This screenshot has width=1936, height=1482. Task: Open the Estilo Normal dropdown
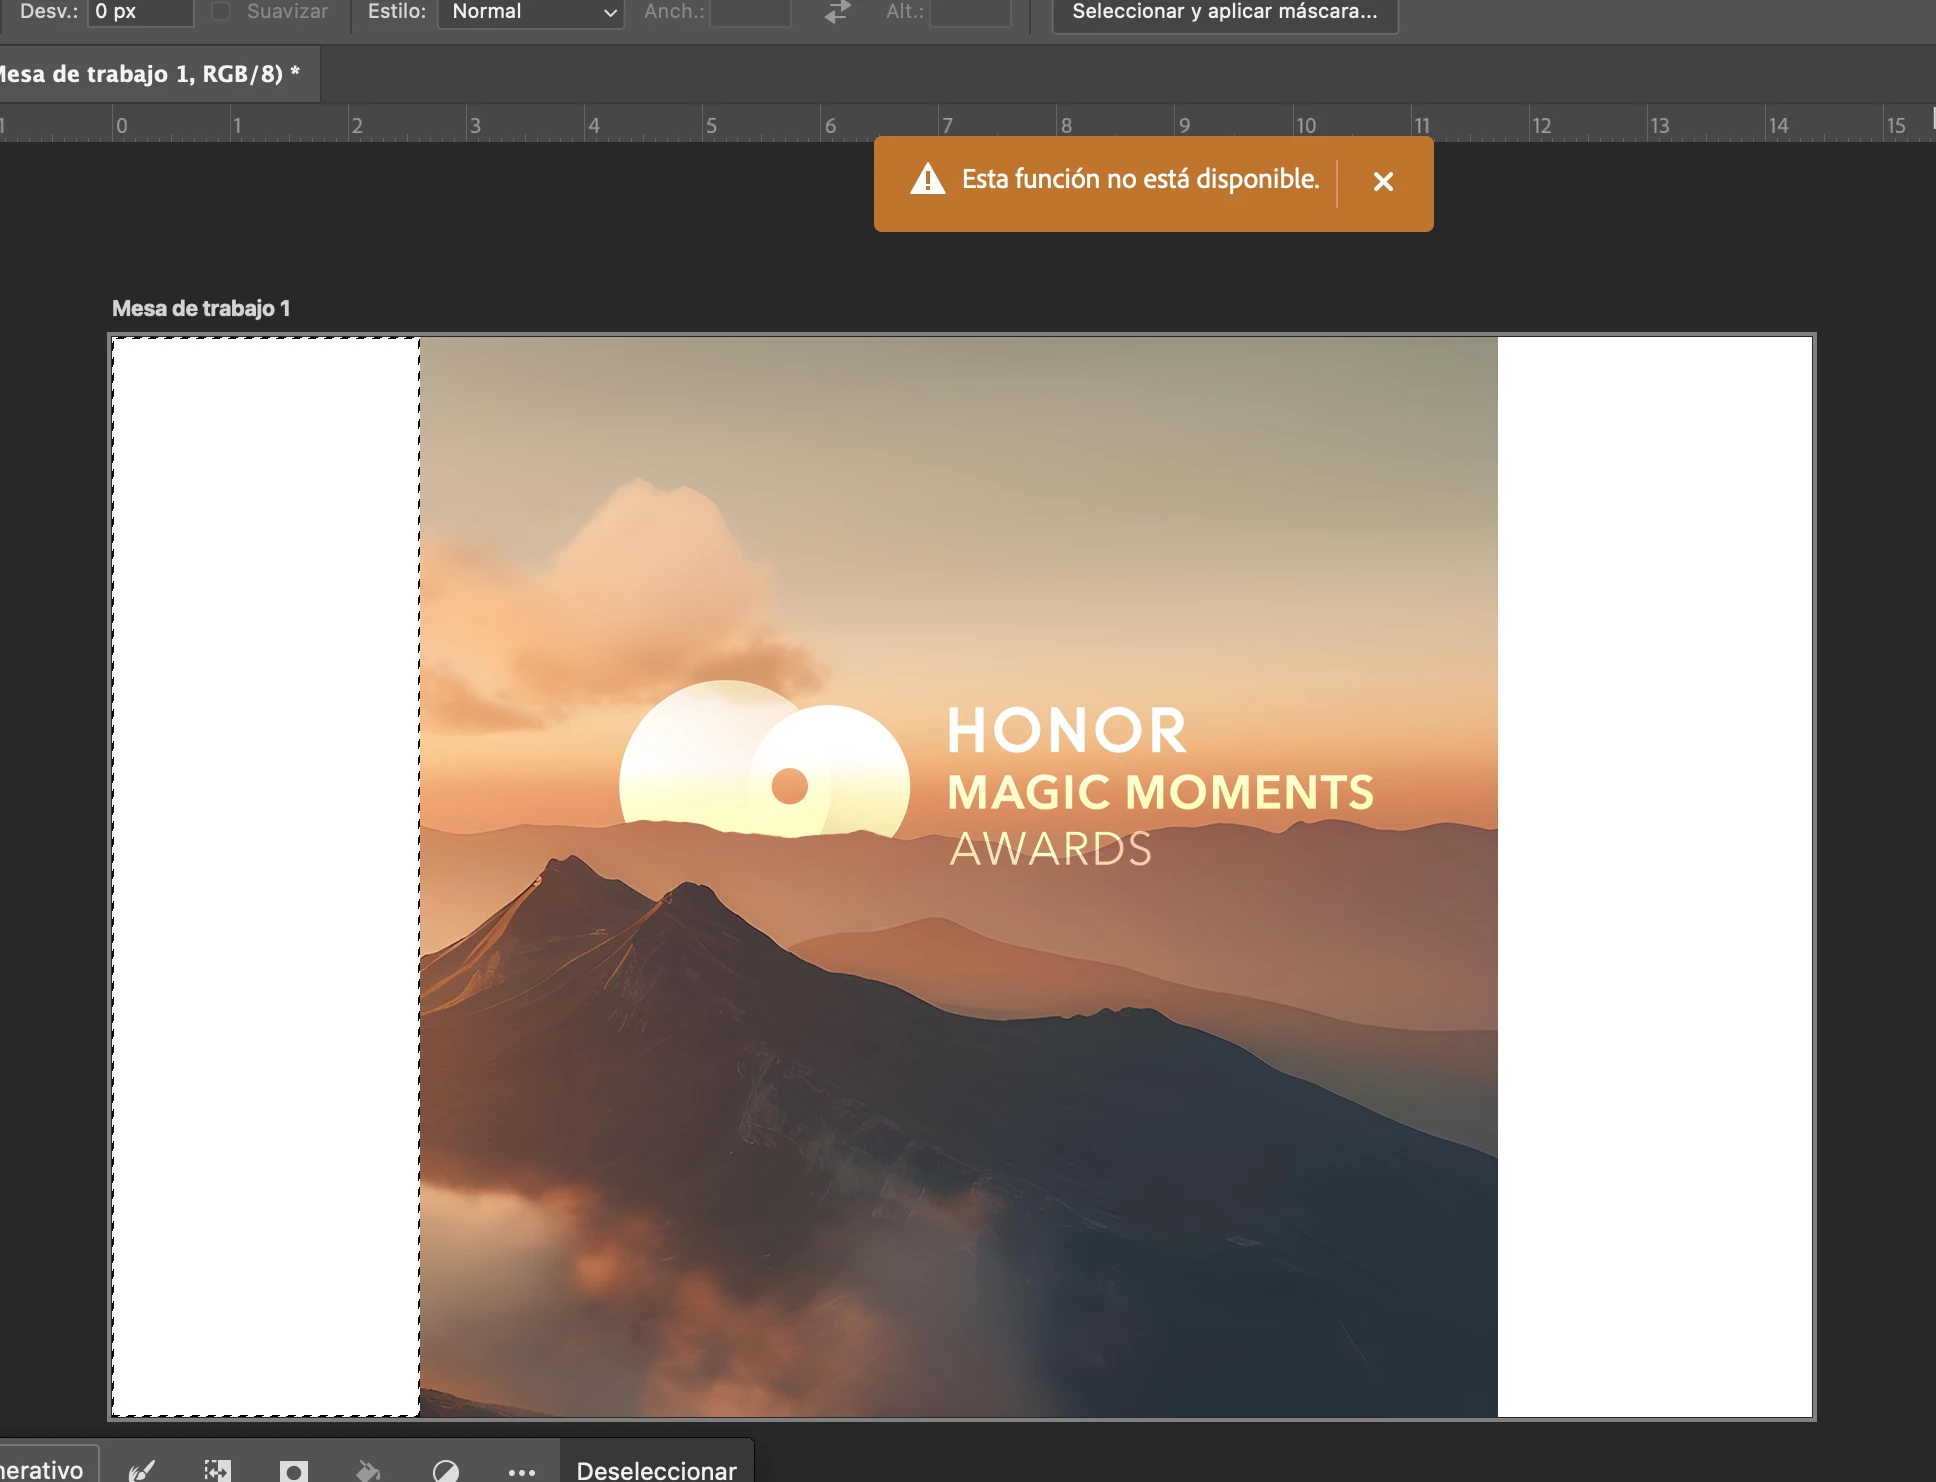pos(531,12)
